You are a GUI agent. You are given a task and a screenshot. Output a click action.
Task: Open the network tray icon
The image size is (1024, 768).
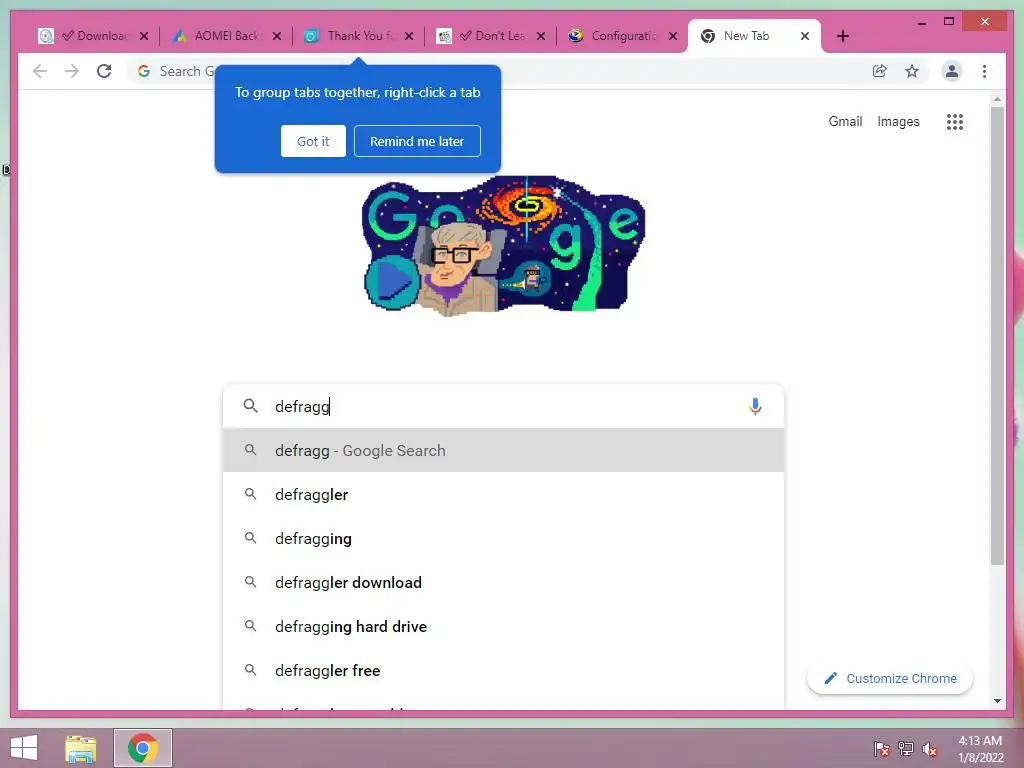906,748
